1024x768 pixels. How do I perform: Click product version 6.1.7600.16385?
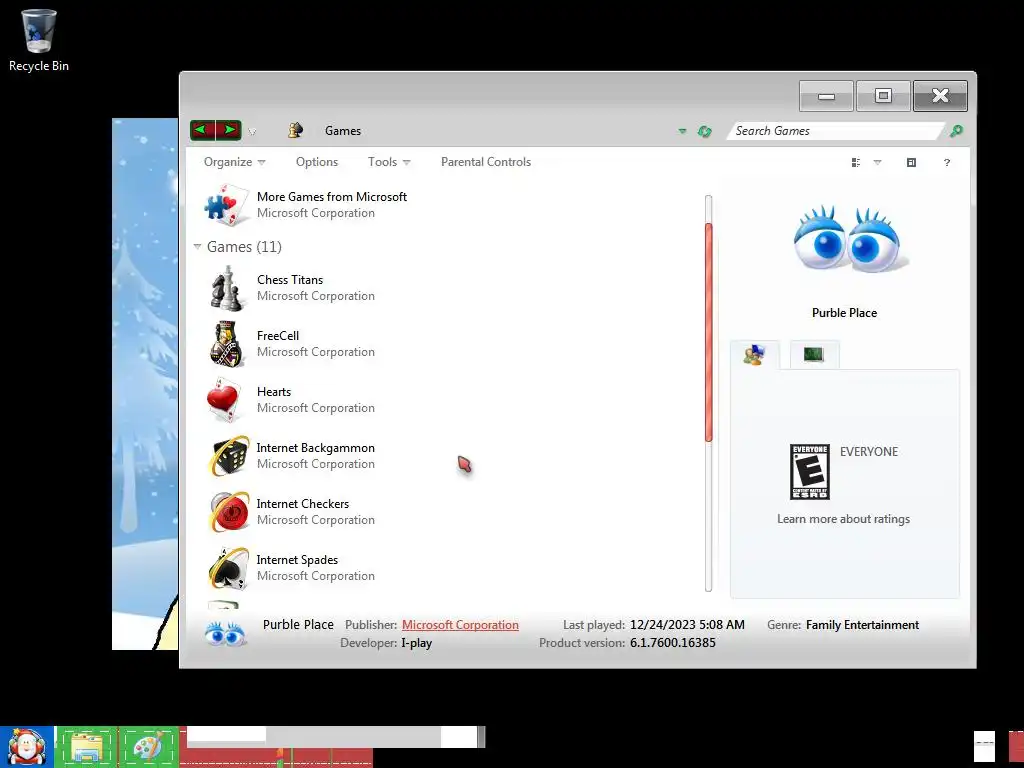coord(673,643)
